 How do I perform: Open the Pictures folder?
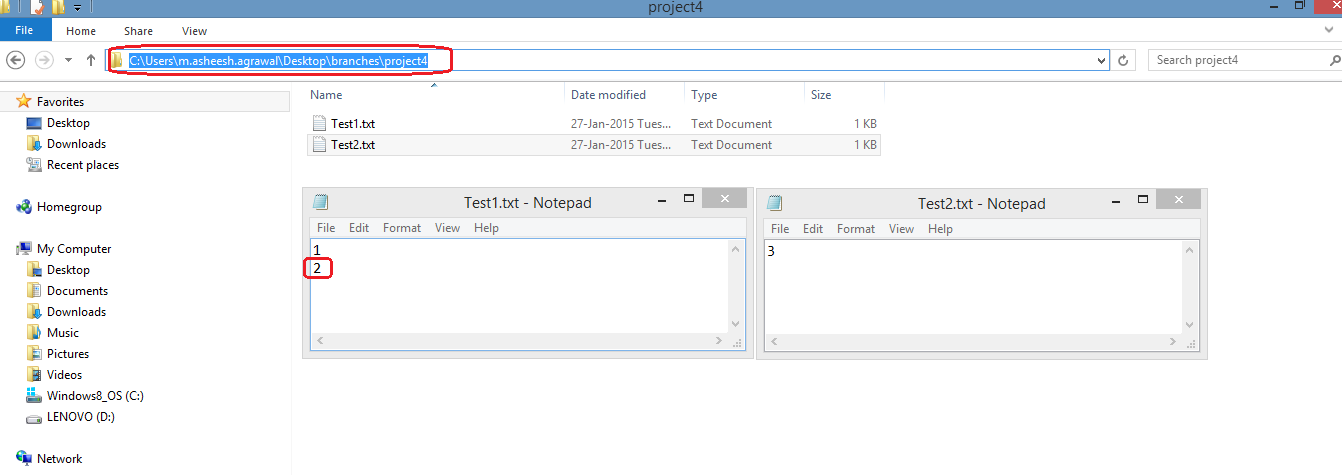68,354
